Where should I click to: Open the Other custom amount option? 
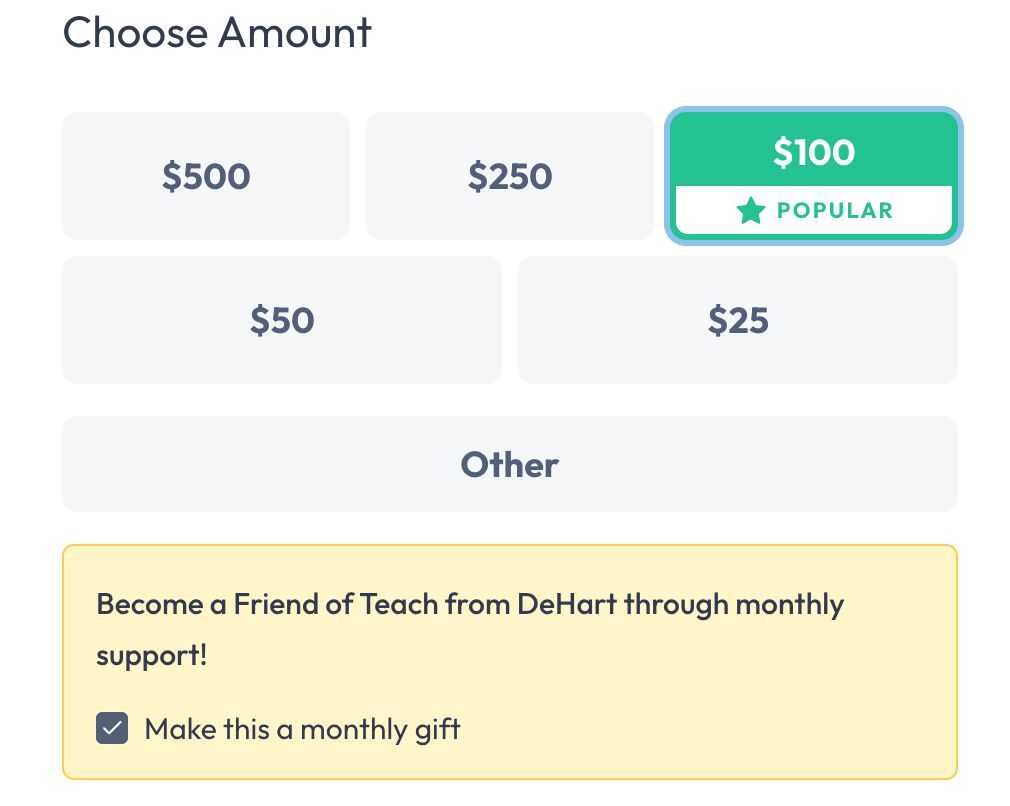[510, 464]
